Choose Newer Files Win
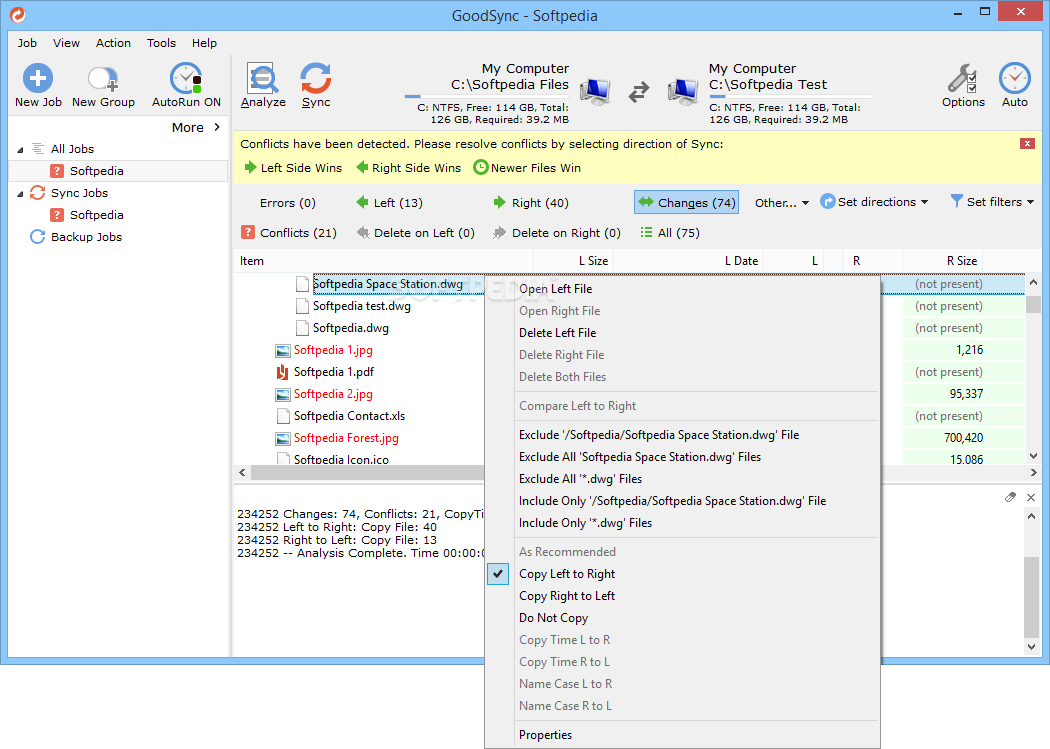 pos(527,168)
